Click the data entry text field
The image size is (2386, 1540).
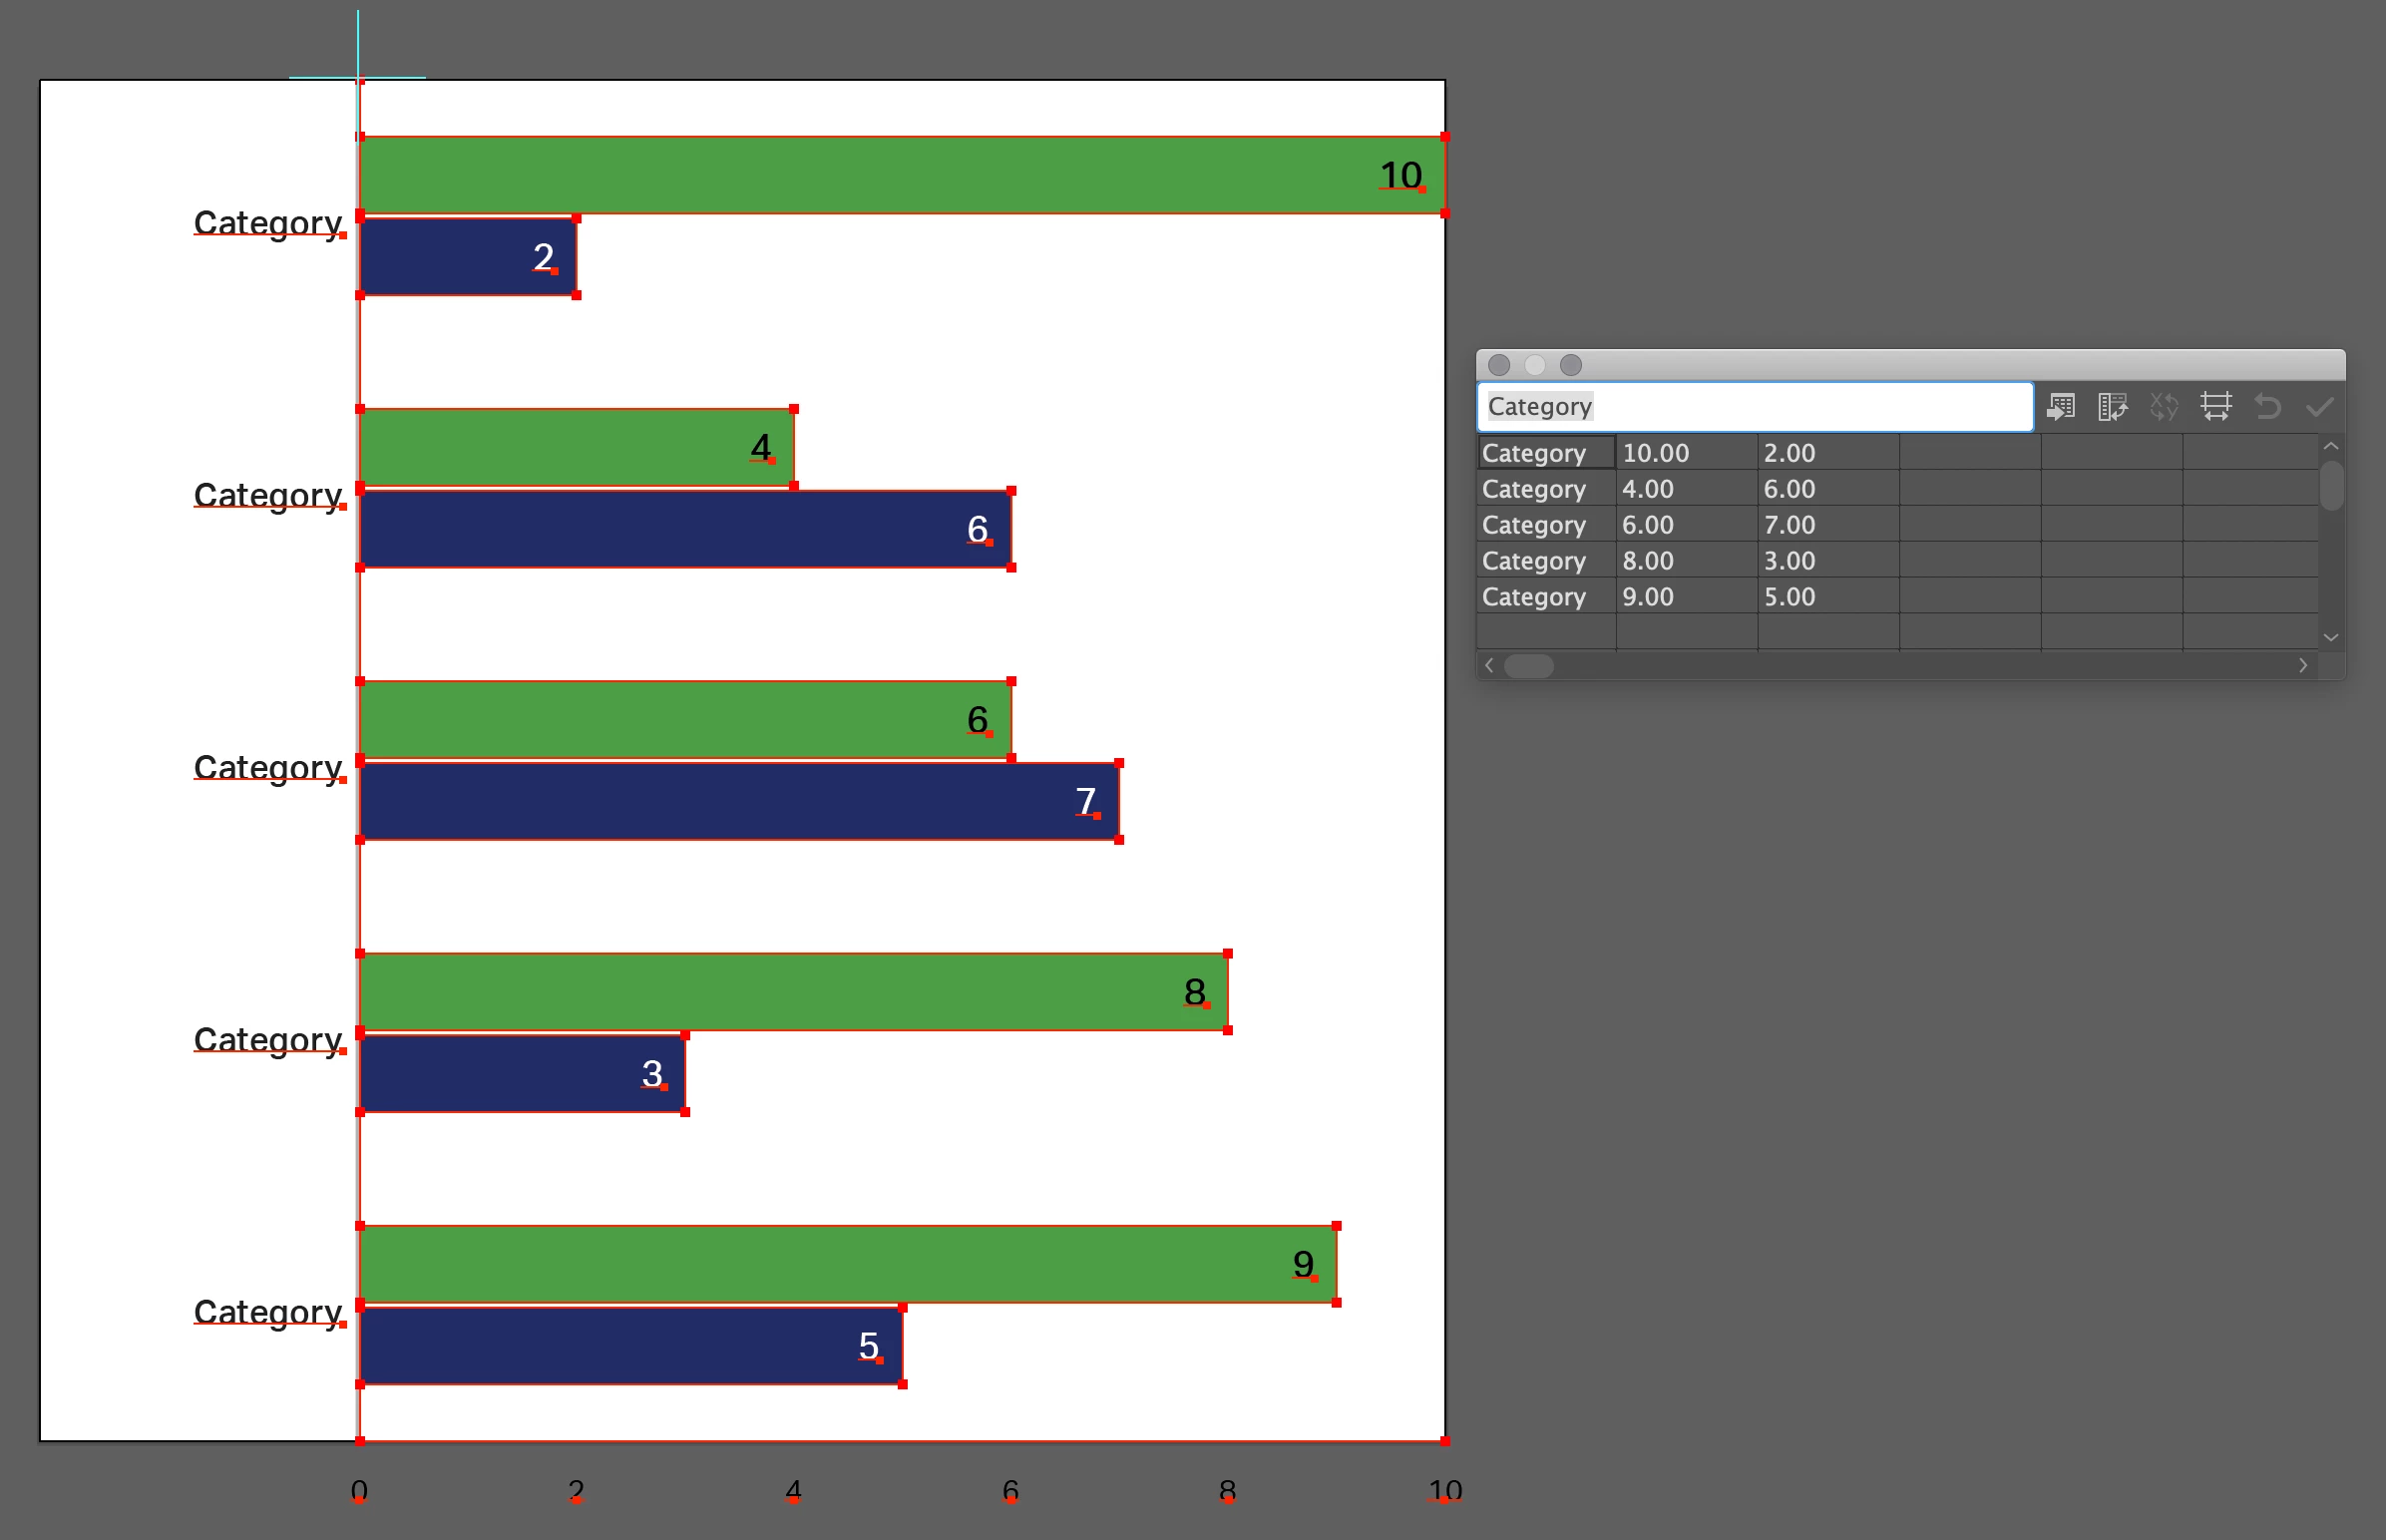pyautogui.click(x=1754, y=407)
